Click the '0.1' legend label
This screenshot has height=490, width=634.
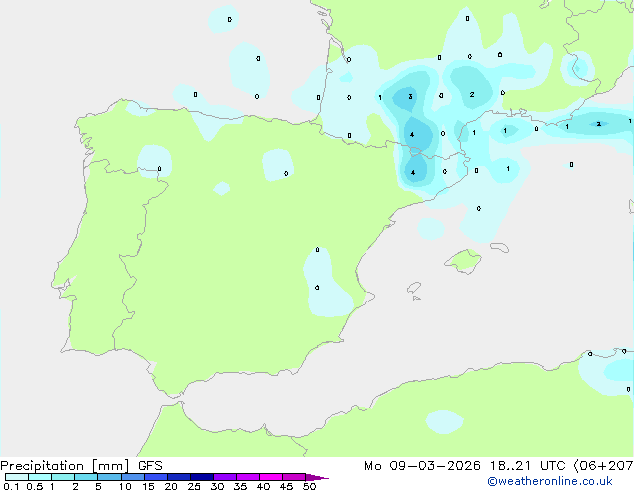click(x=11, y=486)
